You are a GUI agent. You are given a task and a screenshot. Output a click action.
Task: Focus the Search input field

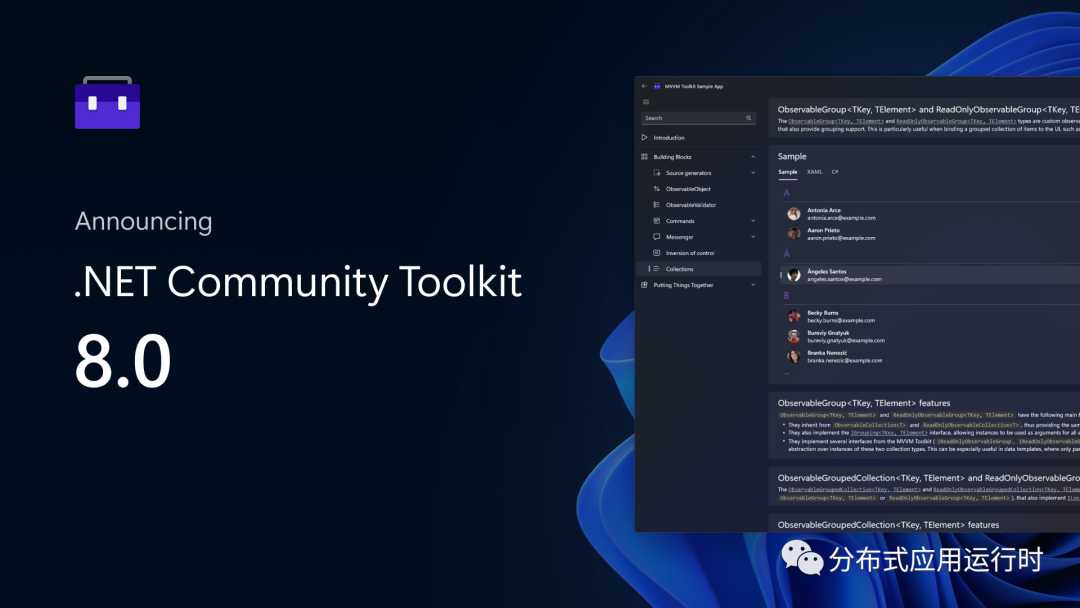(x=698, y=118)
